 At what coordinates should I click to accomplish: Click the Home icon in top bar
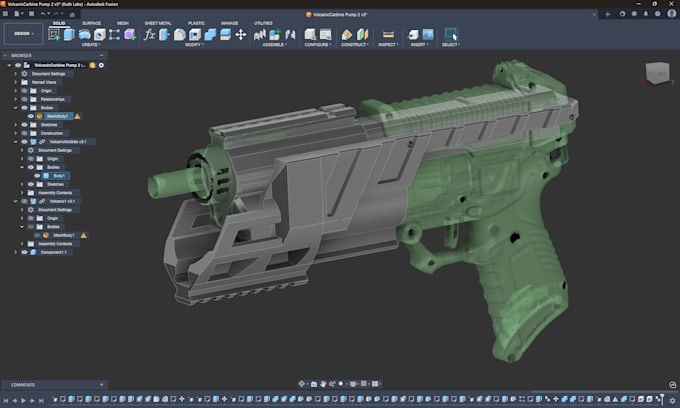point(72,14)
